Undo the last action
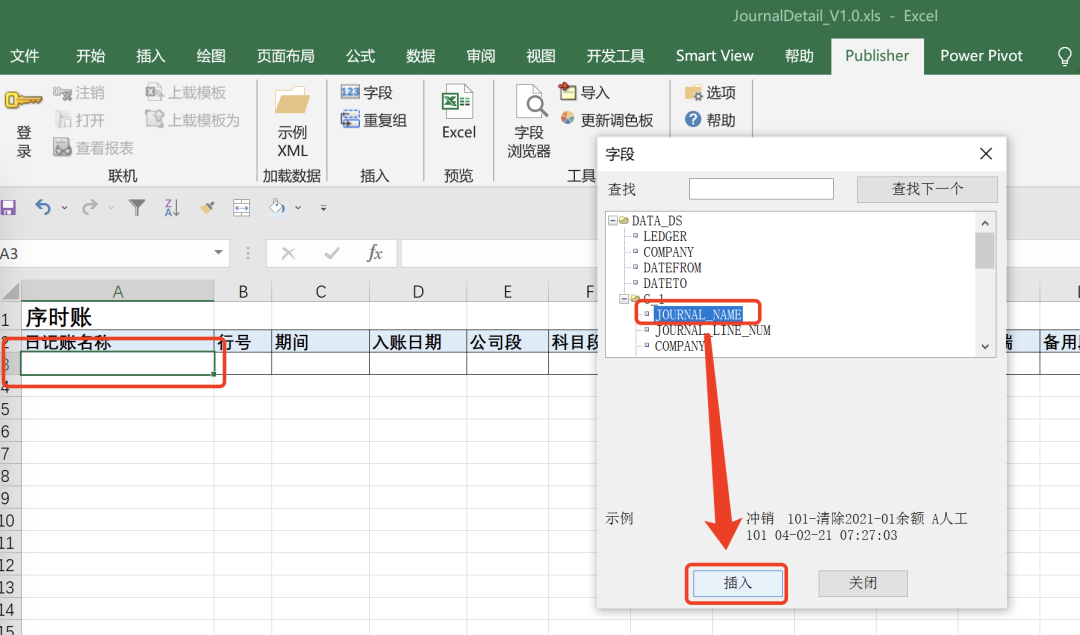The image size is (1080, 635). click(43, 207)
